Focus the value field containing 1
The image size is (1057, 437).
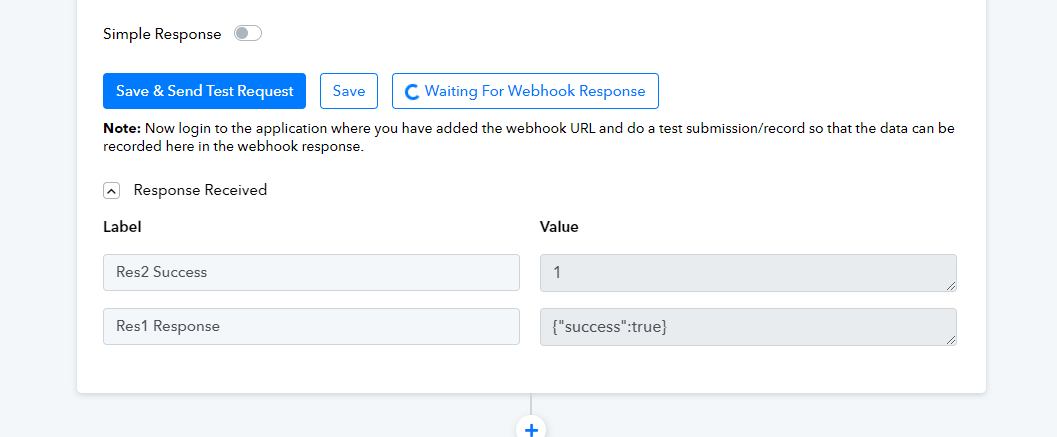[x=748, y=272]
